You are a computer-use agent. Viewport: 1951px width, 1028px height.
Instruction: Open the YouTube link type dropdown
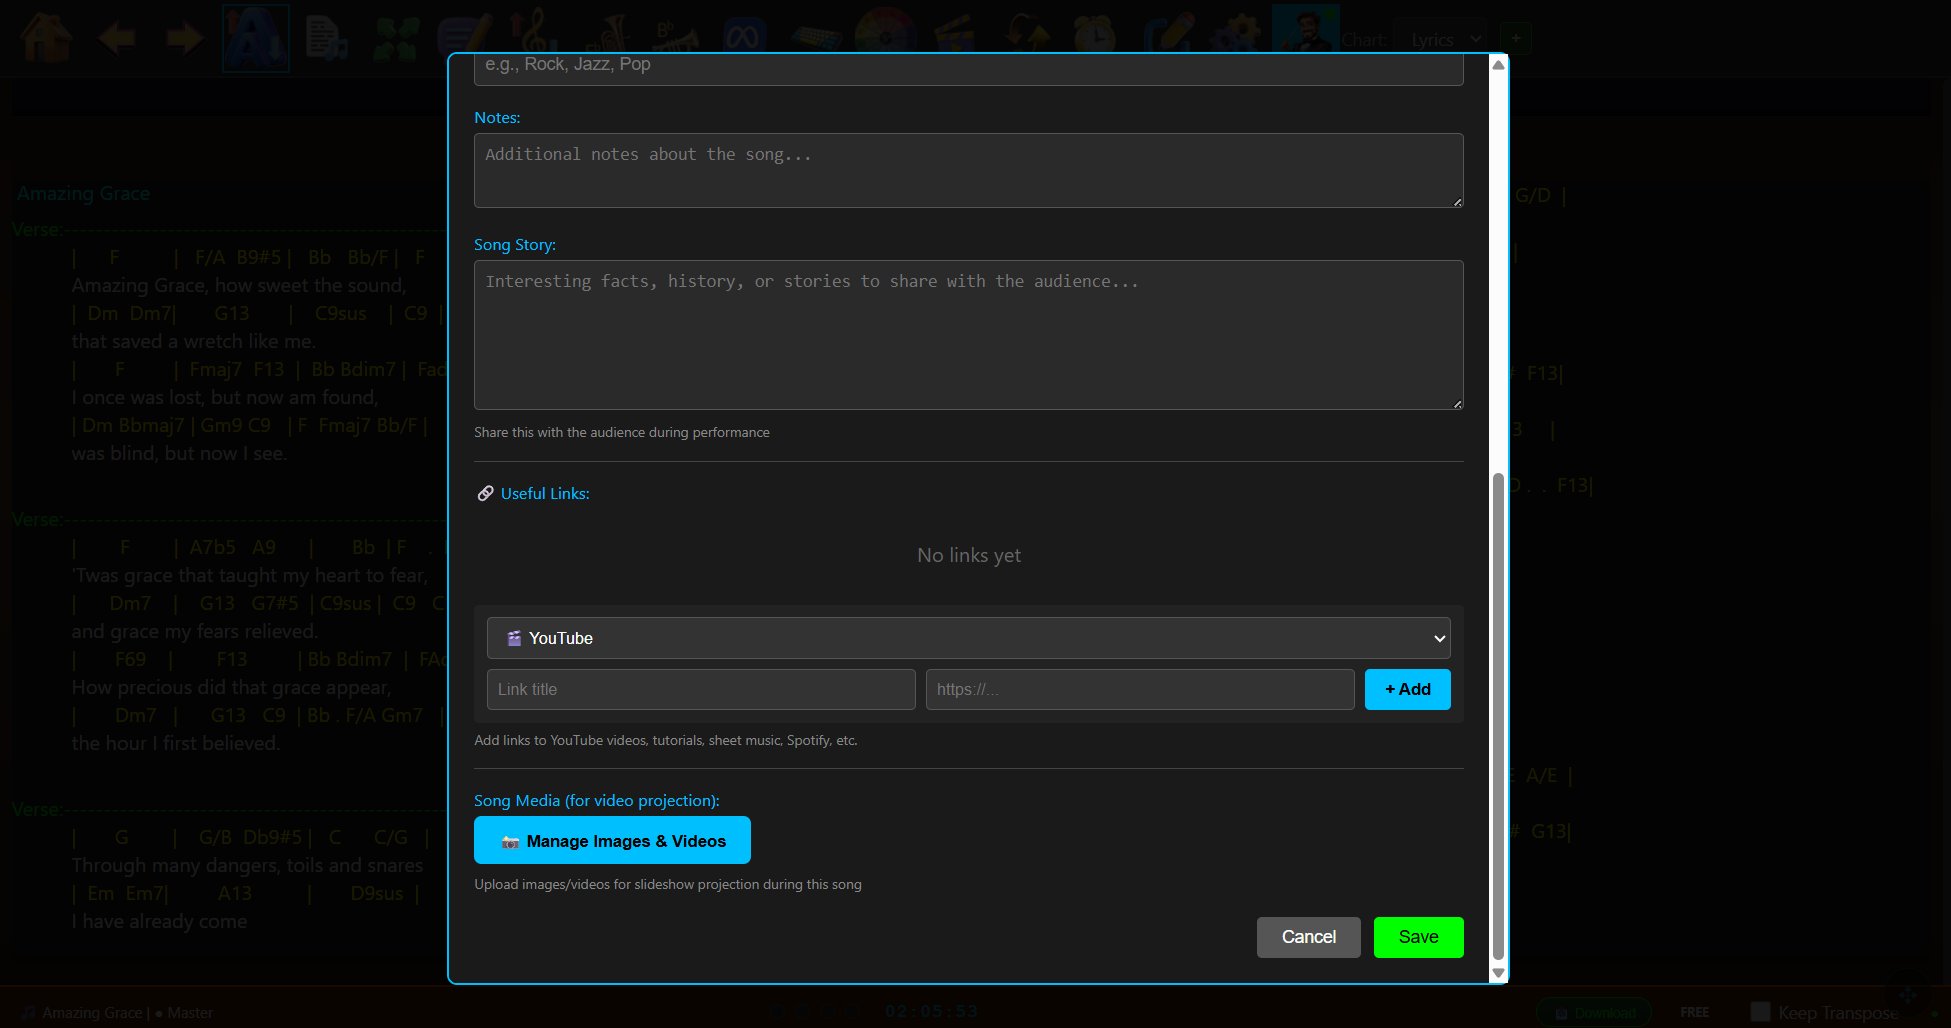click(968, 638)
